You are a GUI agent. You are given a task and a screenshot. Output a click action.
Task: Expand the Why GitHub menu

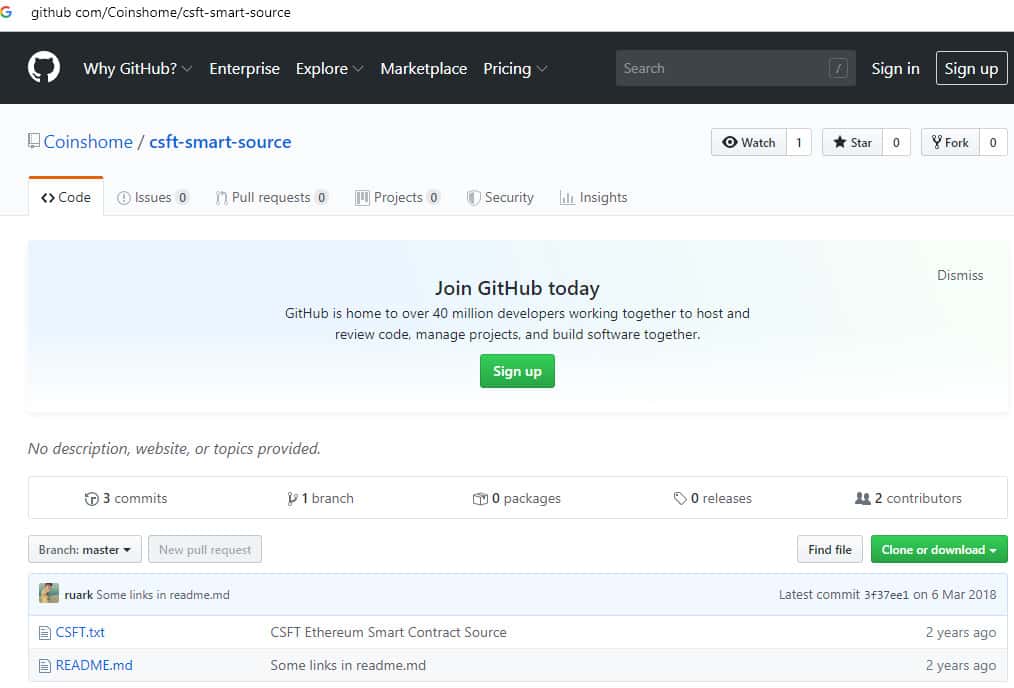click(138, 69)
